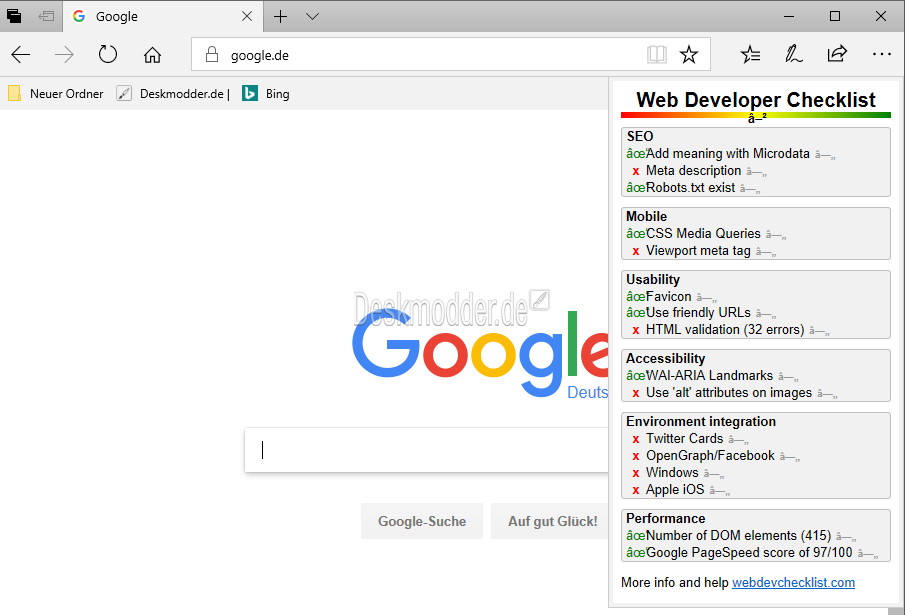Click help icon after WAI-ARIA Landmarks

788,377
